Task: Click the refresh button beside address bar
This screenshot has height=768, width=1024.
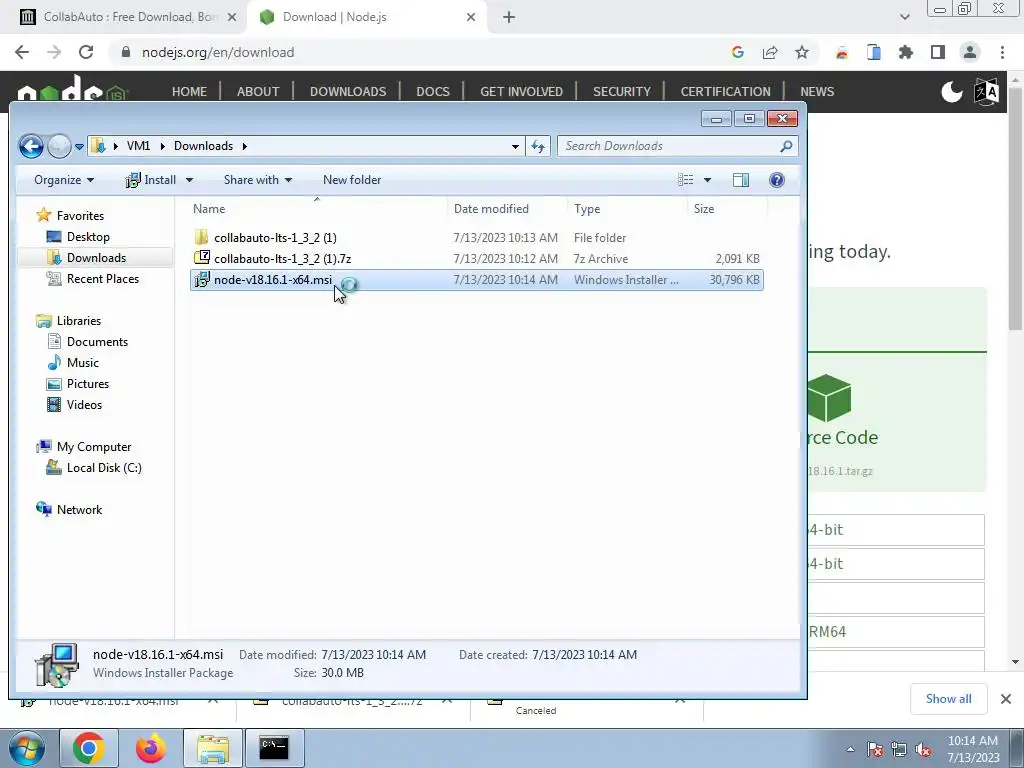Action: 538,146
